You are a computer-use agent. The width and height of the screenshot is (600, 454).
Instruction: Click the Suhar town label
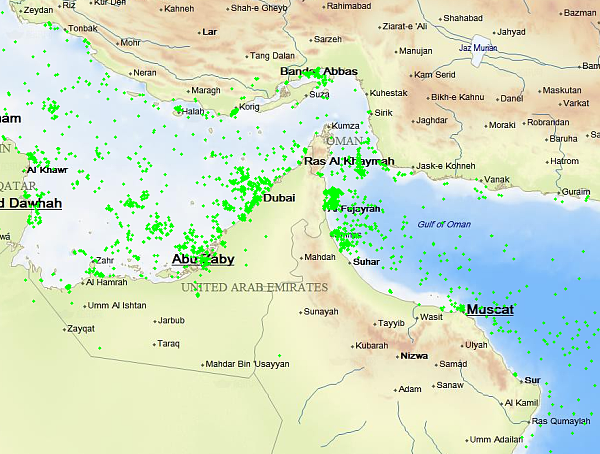click(x=366, y=262)
